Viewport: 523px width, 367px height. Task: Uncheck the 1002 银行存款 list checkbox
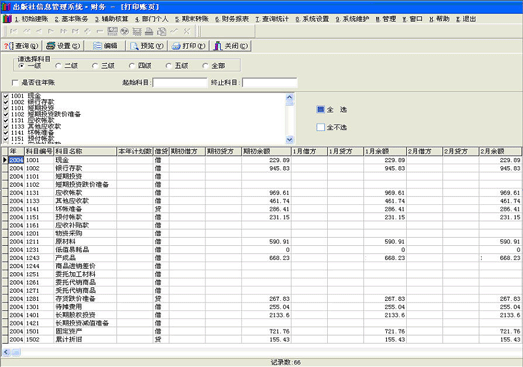point(6,102)
